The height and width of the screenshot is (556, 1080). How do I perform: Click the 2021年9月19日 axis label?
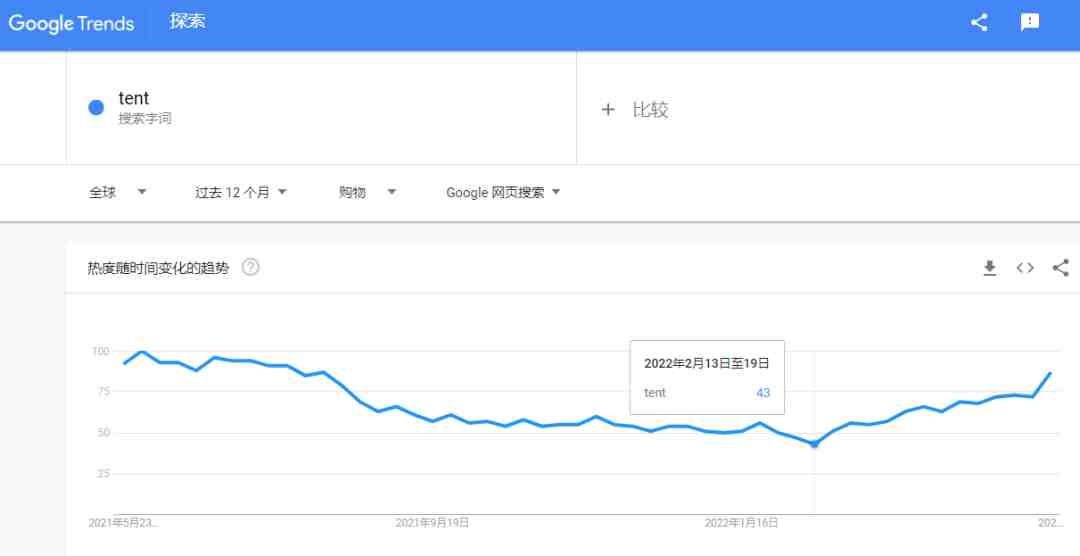433,523
